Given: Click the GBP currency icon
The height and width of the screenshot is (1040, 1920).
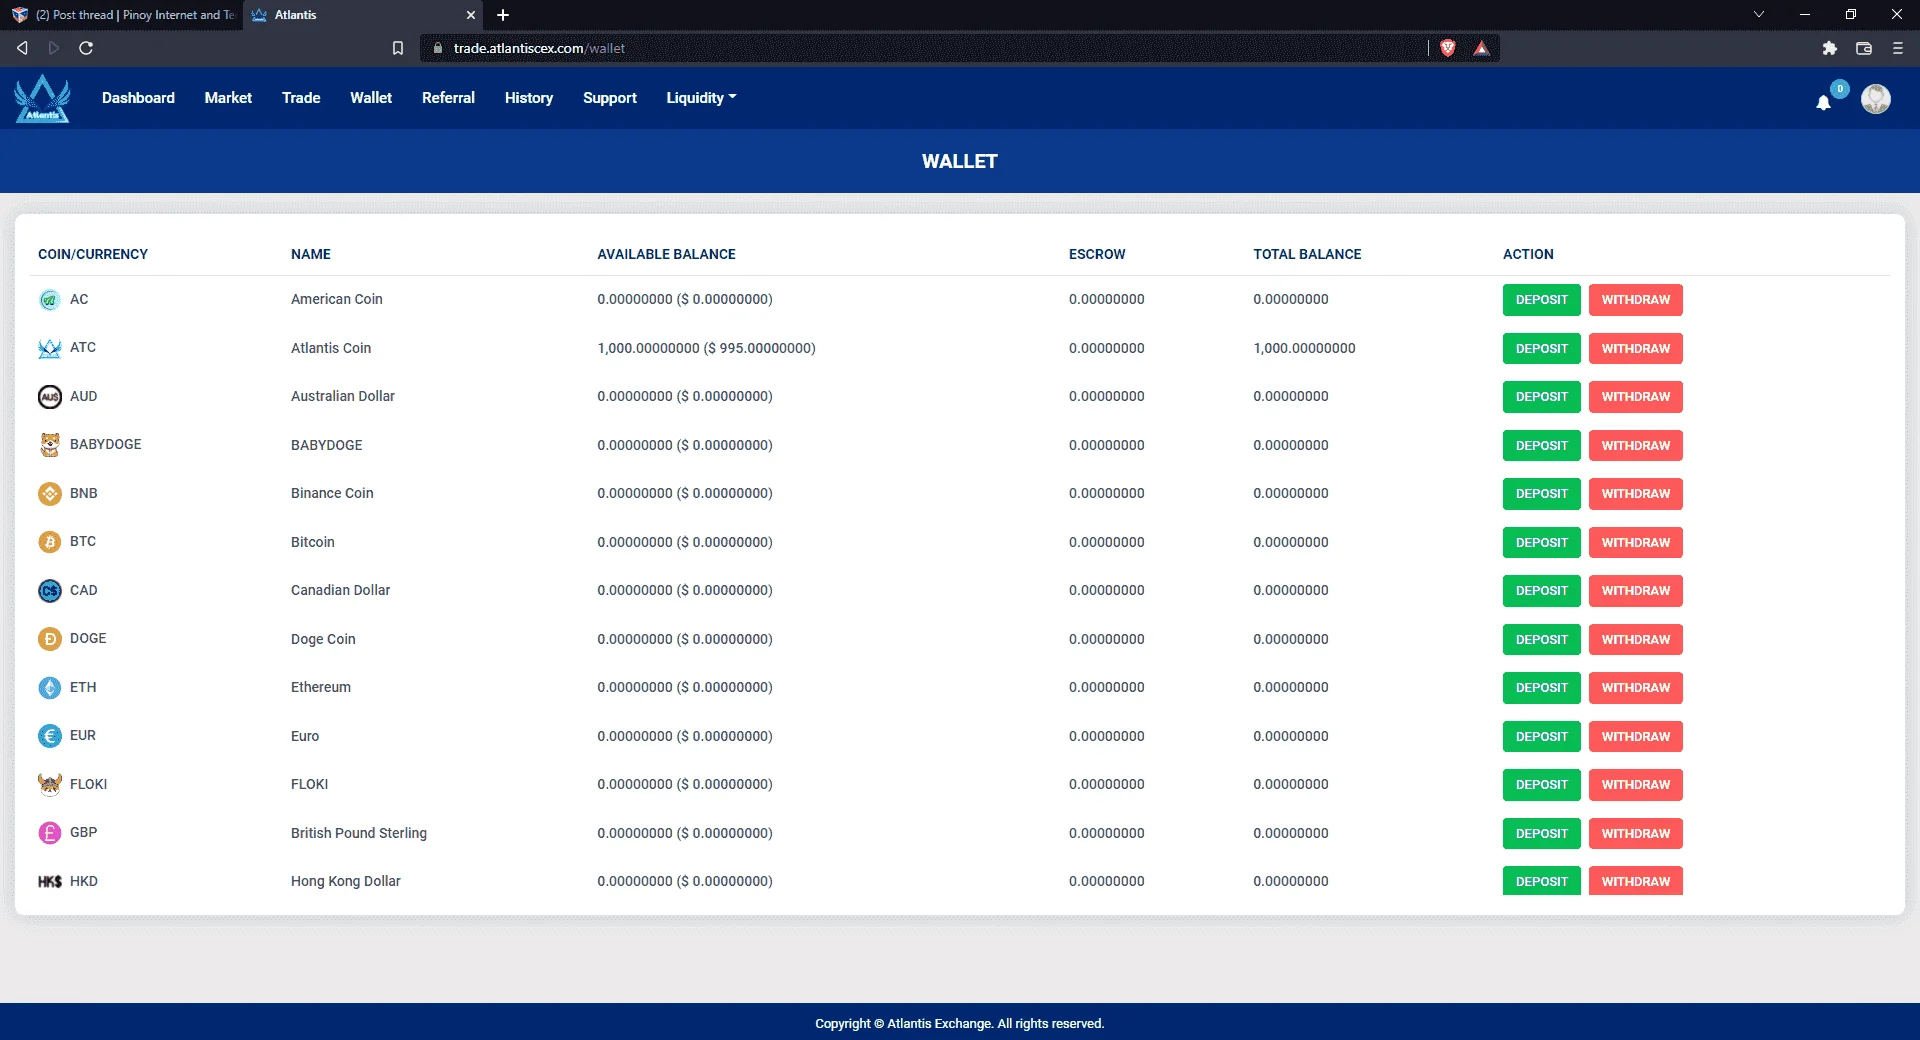Looking at the screenshot, I should click(x=49, y=833).
